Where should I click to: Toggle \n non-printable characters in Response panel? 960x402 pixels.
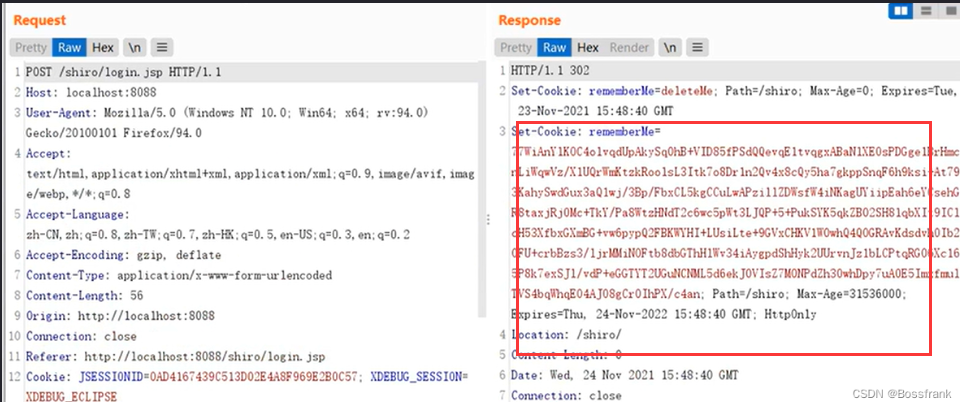[671, 47]
